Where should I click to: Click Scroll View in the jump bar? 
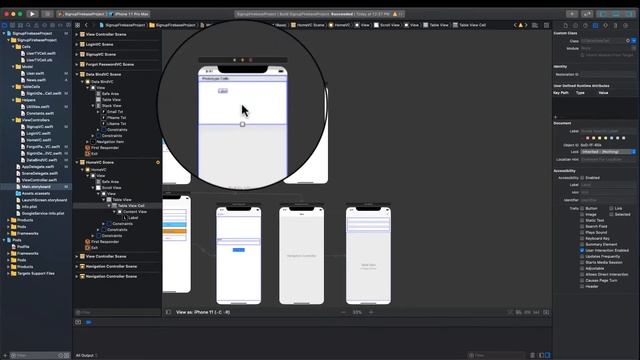click(x=387, y=25)
